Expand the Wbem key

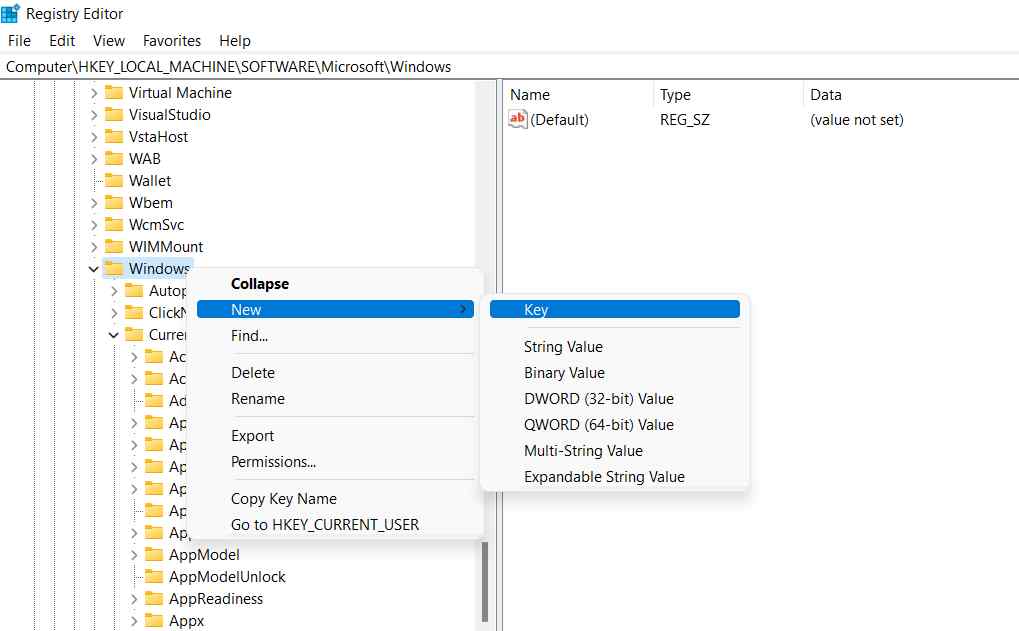point(94,203)
